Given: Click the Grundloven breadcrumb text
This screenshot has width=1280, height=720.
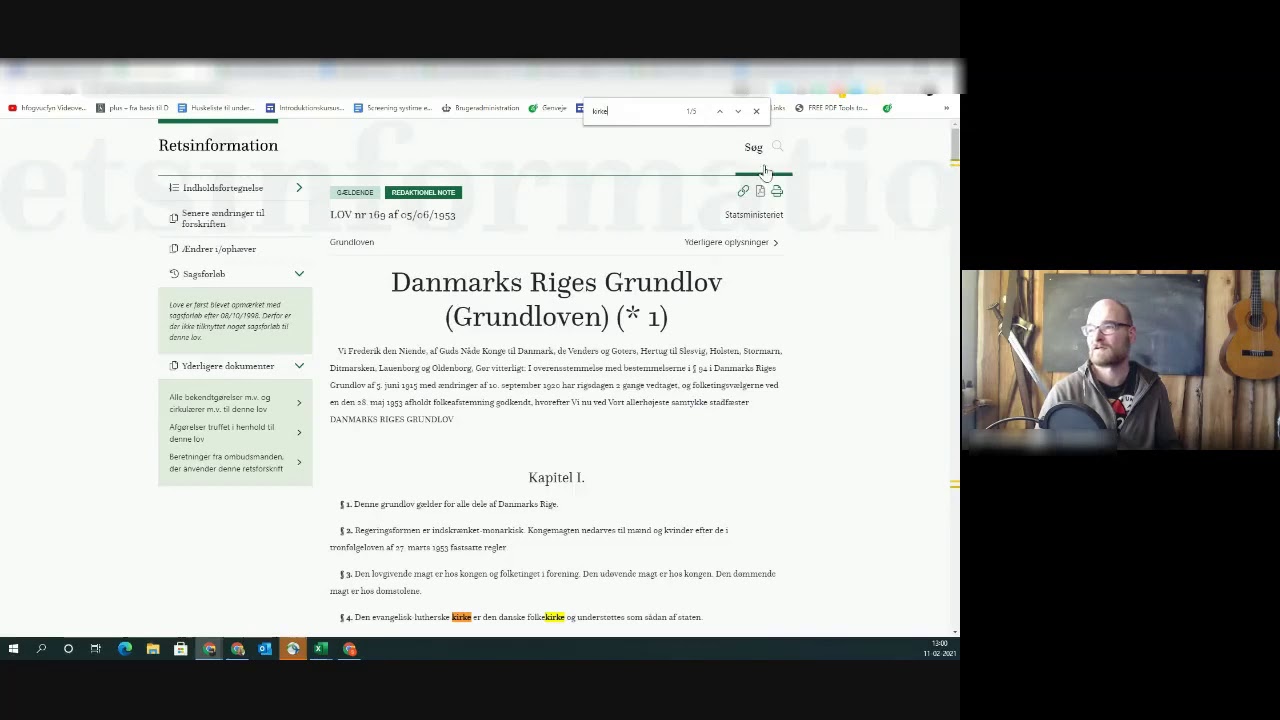Looking at the screenshot, I should pos(352,242).
